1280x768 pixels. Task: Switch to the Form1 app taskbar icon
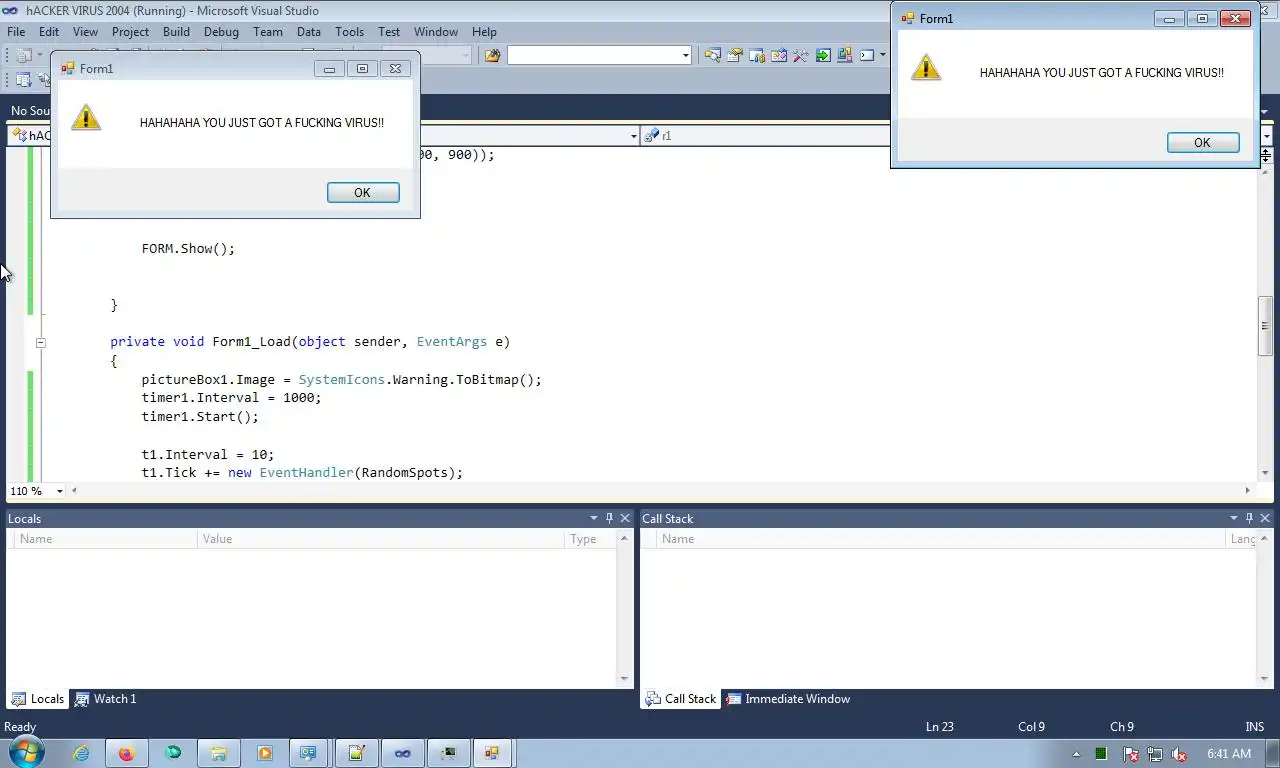coord(492,753)
